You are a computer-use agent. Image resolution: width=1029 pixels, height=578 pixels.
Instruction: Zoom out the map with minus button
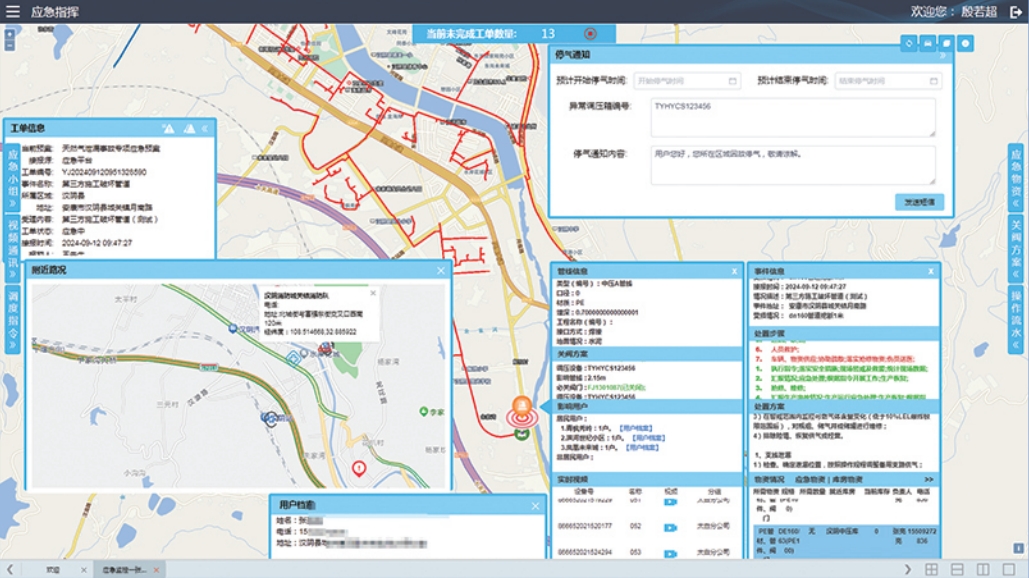coord(9,45)
